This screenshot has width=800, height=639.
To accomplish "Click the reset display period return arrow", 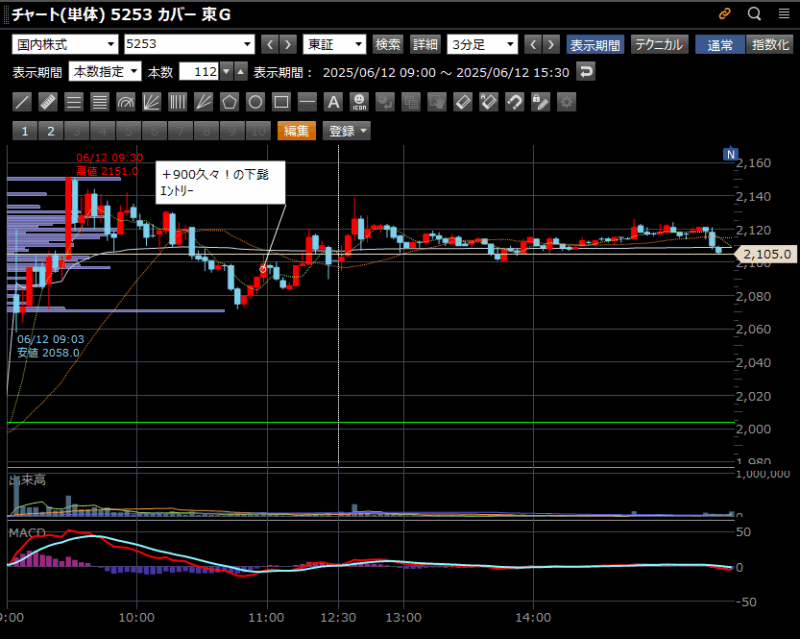I will pos(586,71).
